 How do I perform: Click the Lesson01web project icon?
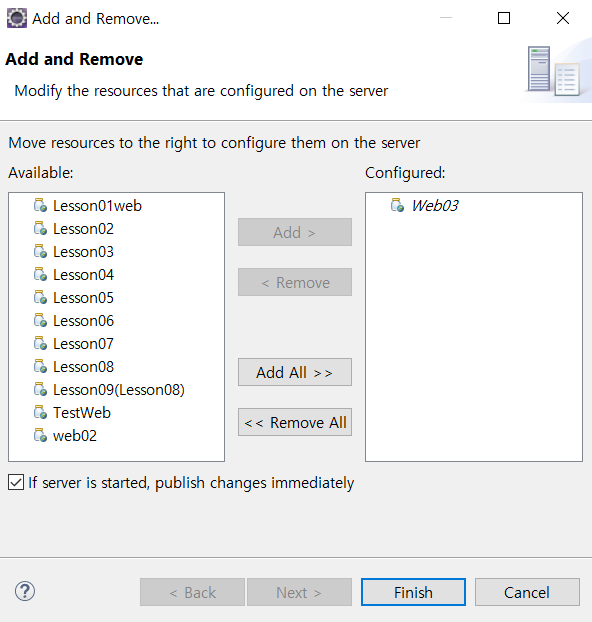click(40, 205)
